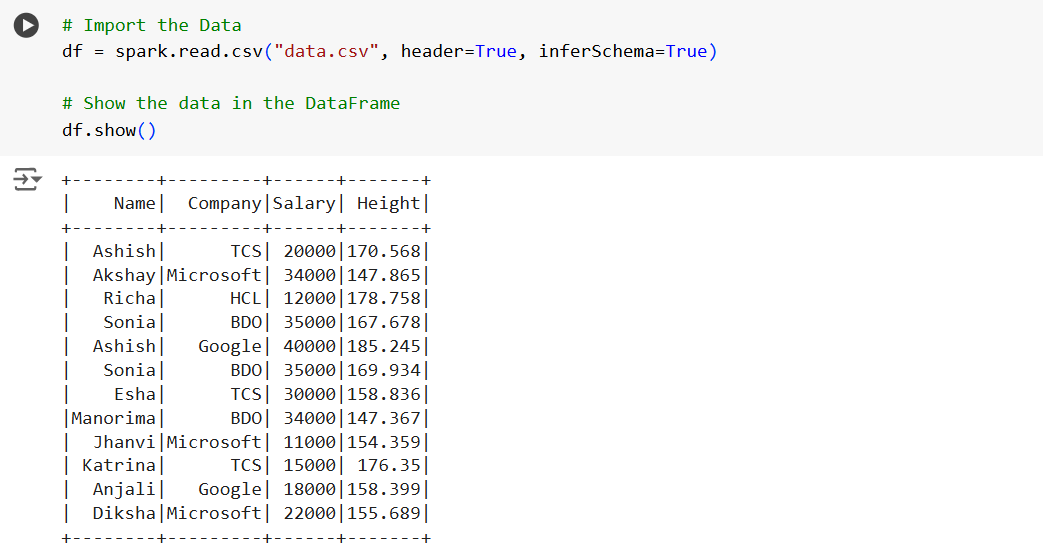Run the code cell with play button
Image resolution: width=1043 pixels, height=552 pixels.
27,26
